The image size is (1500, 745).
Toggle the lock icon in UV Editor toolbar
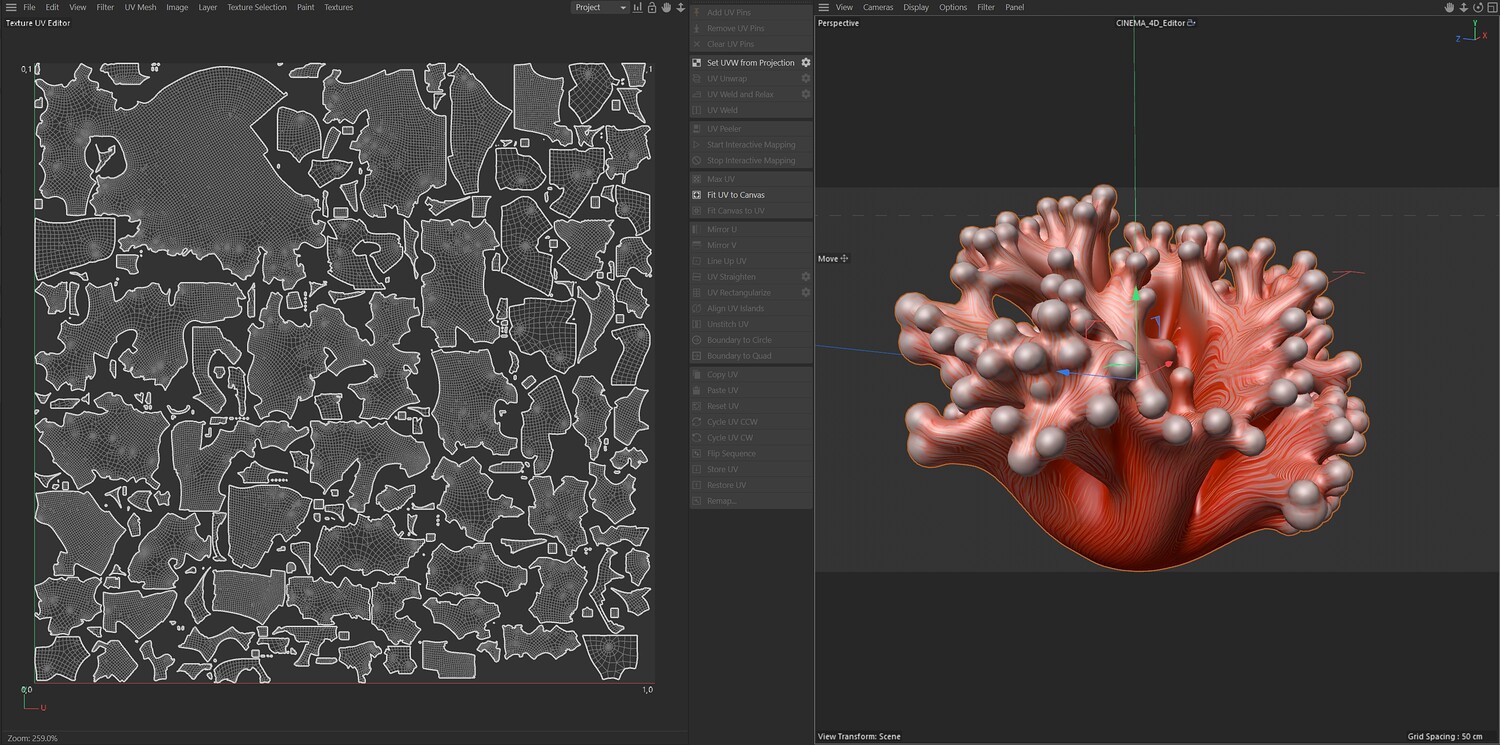pyautogui.click(x=652, y=7)
